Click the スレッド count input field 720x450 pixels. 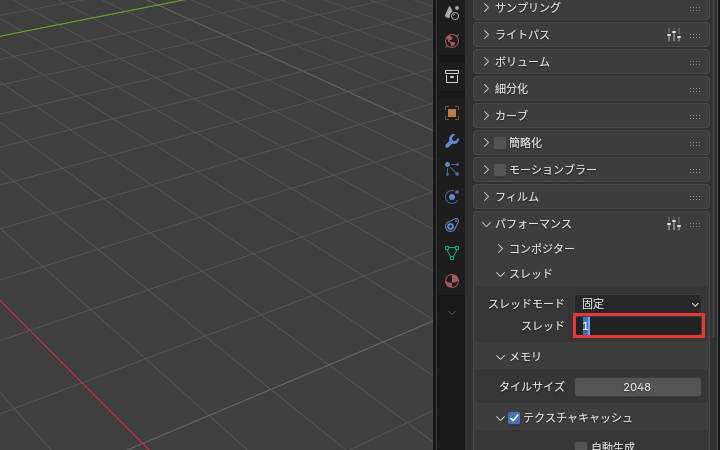point(639,326)
